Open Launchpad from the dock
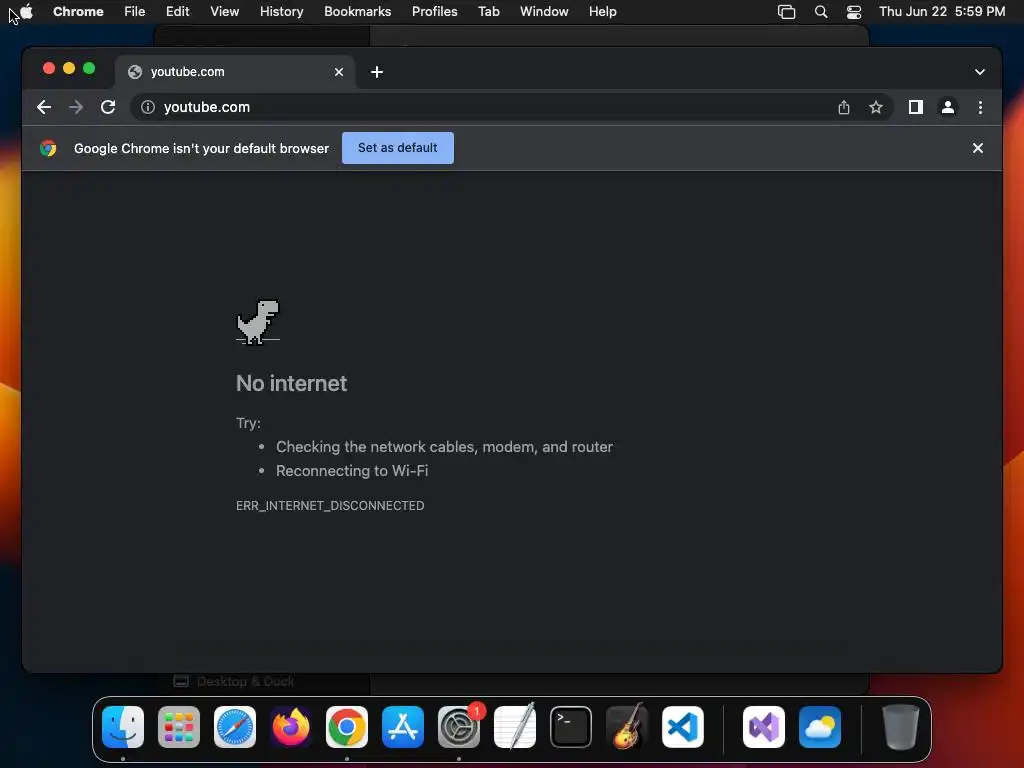The image size is (1024, 768). (x=179, y=727)
